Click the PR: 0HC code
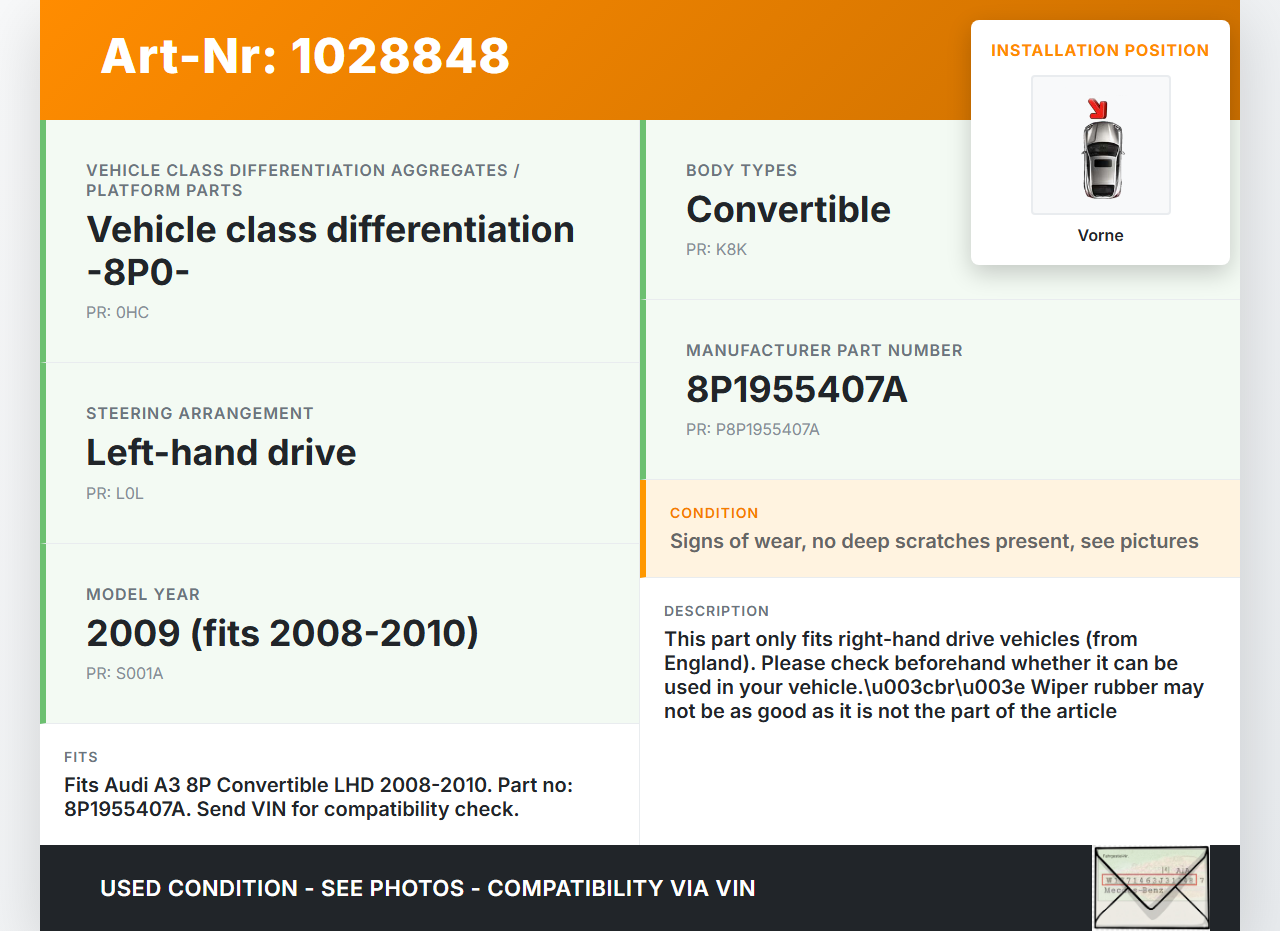 [x=117, y=312]
